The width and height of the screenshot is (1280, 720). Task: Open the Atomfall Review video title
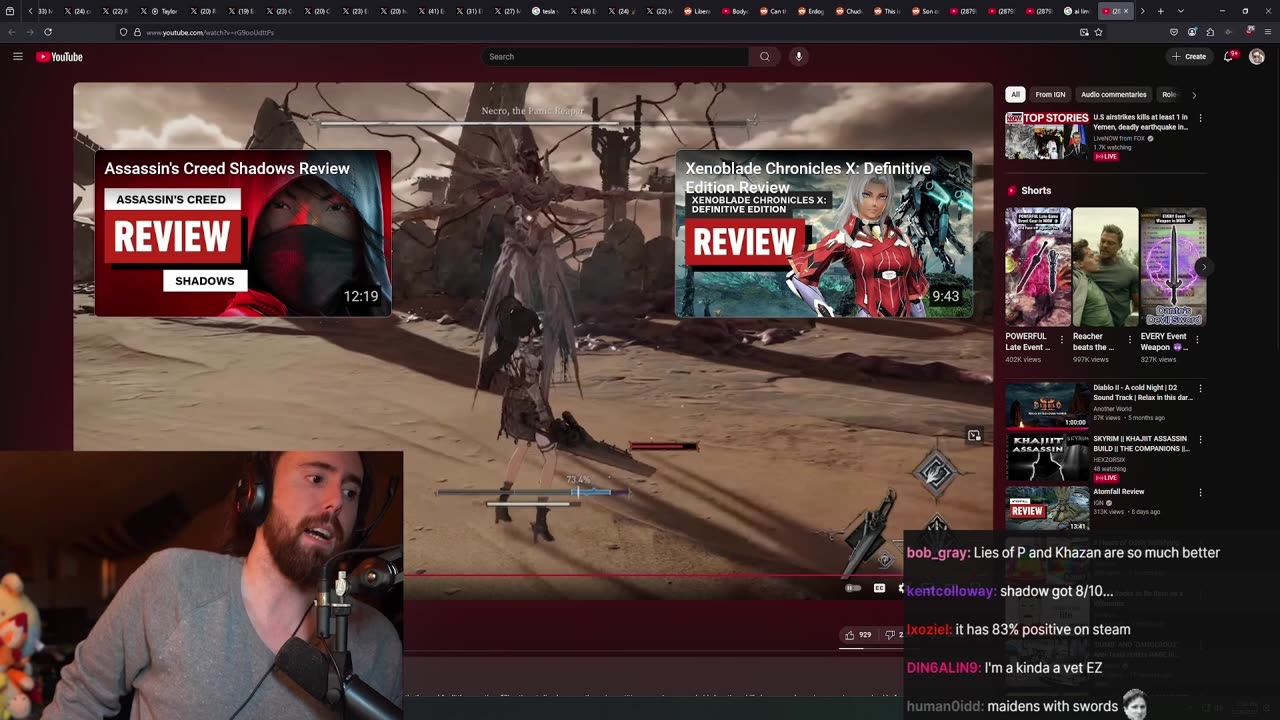click(1118, 492)
